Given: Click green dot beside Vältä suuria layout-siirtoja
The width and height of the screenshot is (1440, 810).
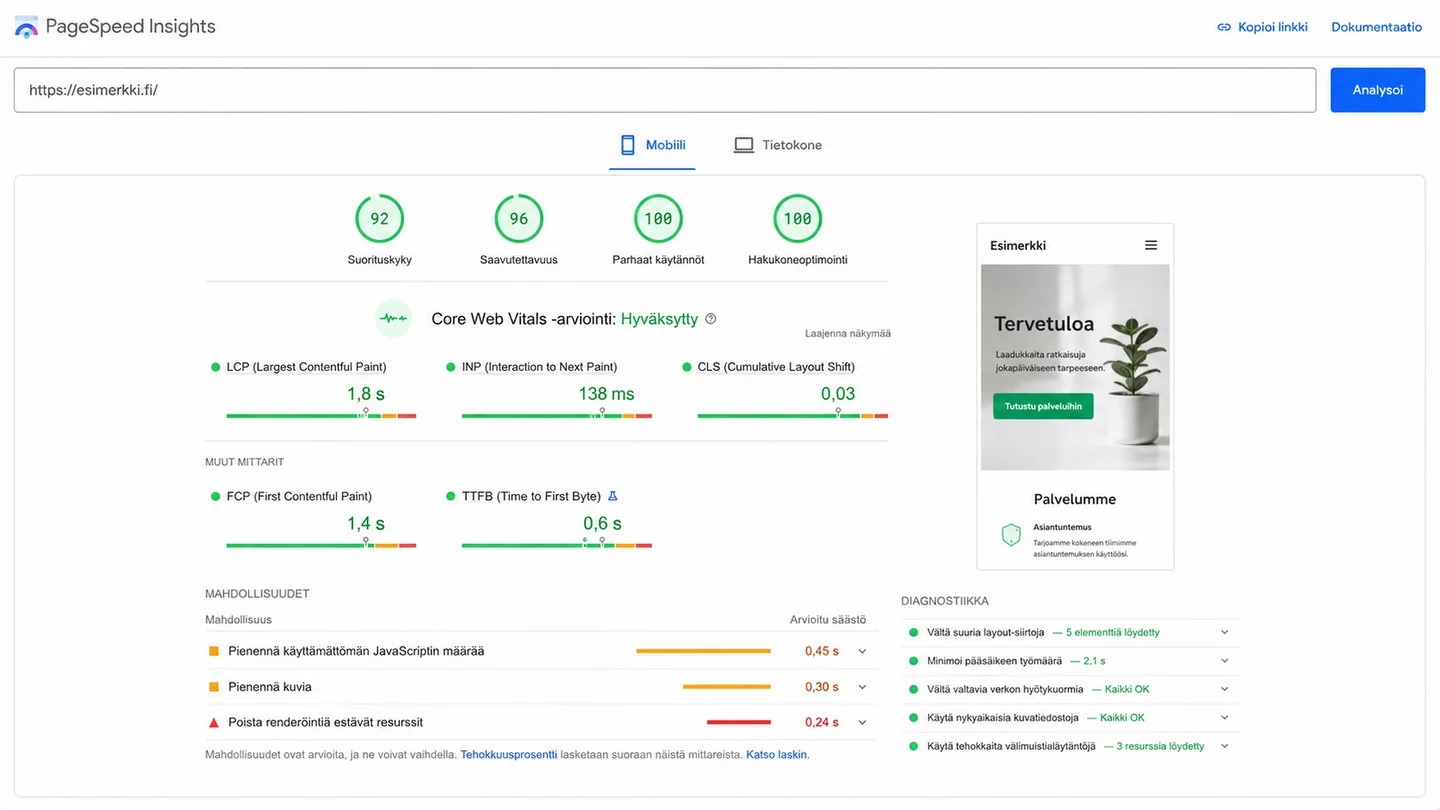Looking at the screenshot, I should pos(913,632).
